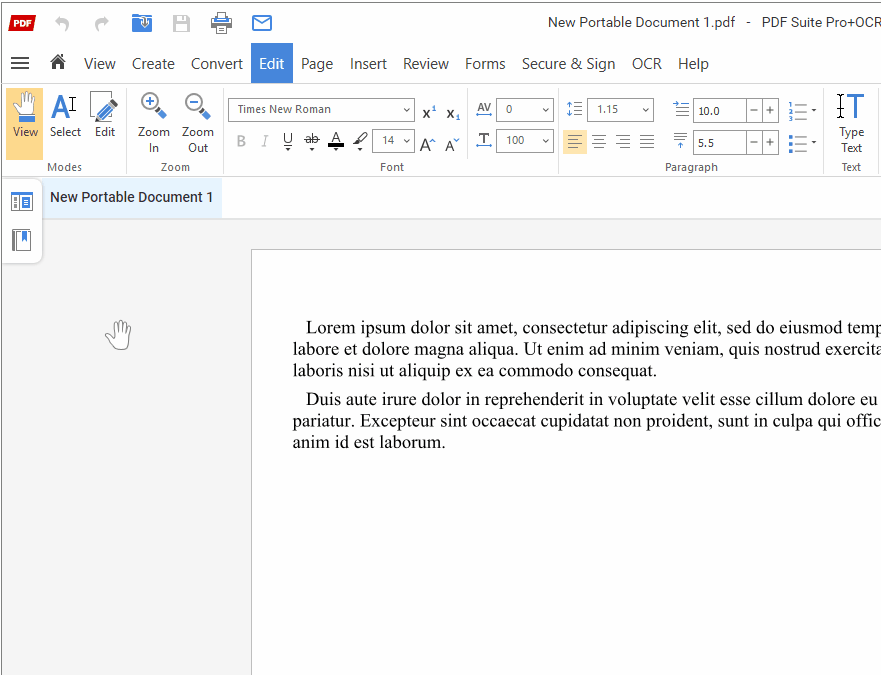This screenshot has width=881, height=675.
Task: Open the Convert ribbon tab
Action: (x=216, y=64)
